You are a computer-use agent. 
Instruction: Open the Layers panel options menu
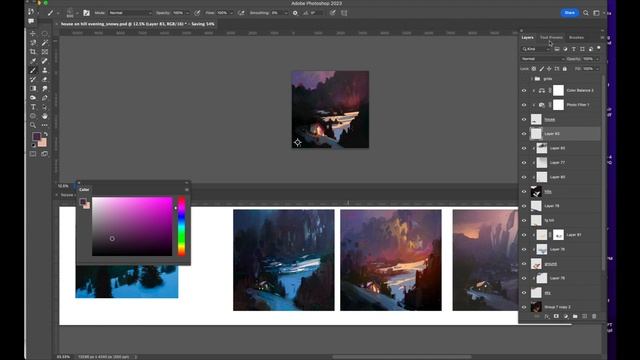tap(602, 38)
